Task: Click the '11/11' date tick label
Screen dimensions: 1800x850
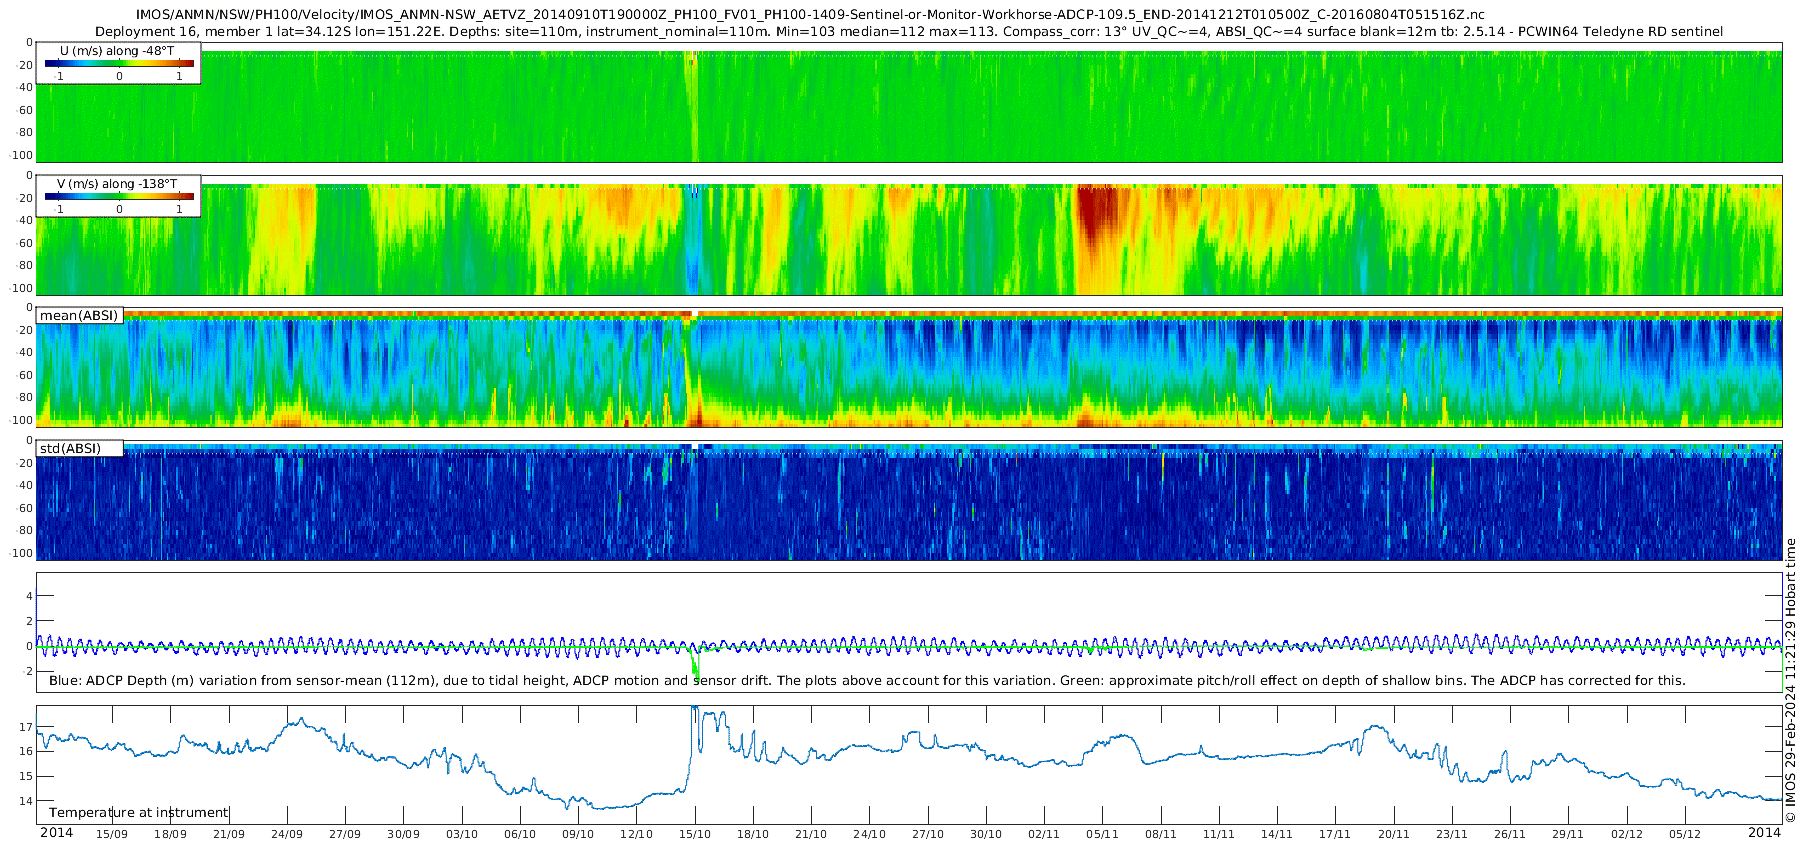Action: coord(1219,834)
